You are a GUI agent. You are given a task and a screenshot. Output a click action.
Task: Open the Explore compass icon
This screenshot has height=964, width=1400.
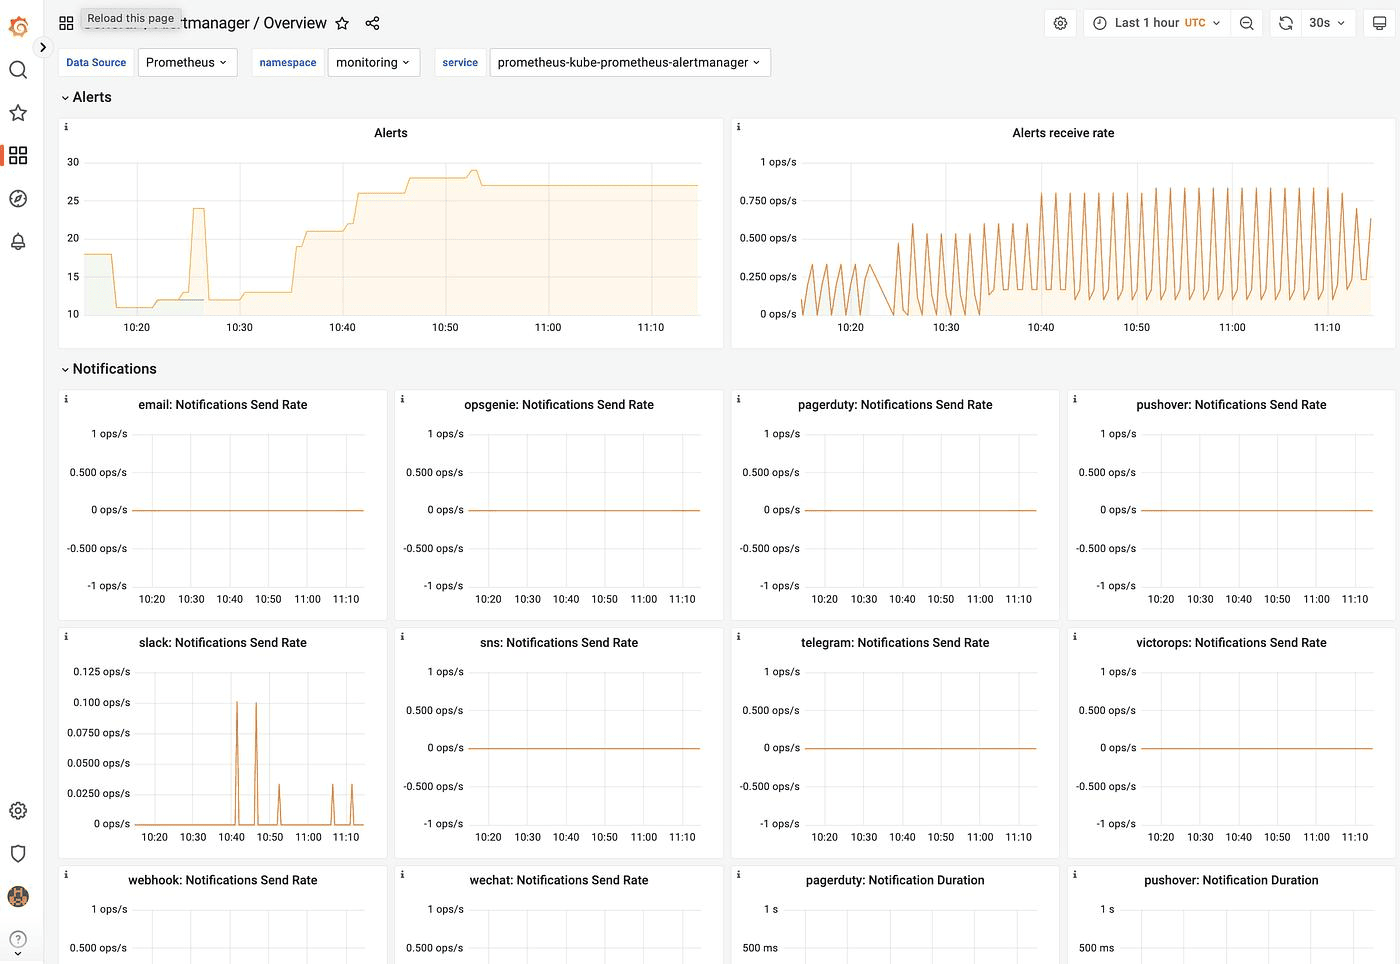18,198
